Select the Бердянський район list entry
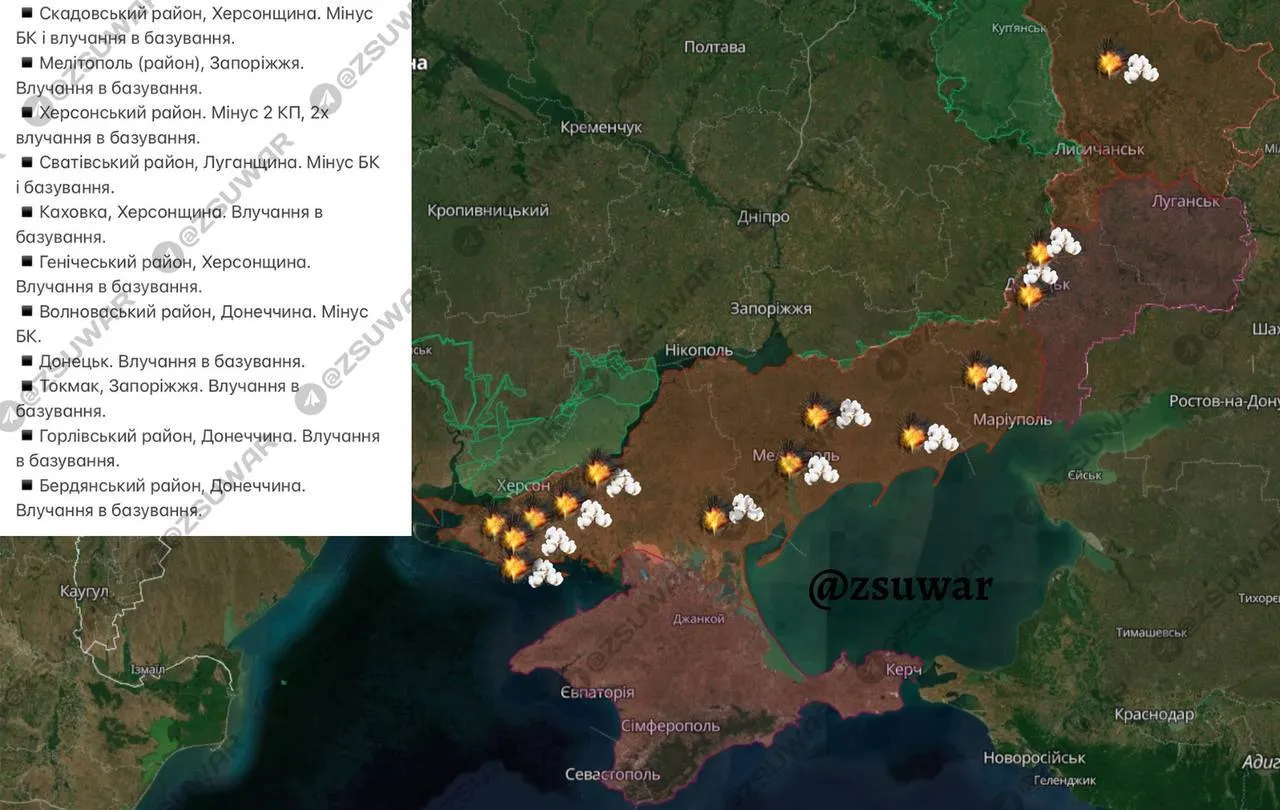 (172, 486)
